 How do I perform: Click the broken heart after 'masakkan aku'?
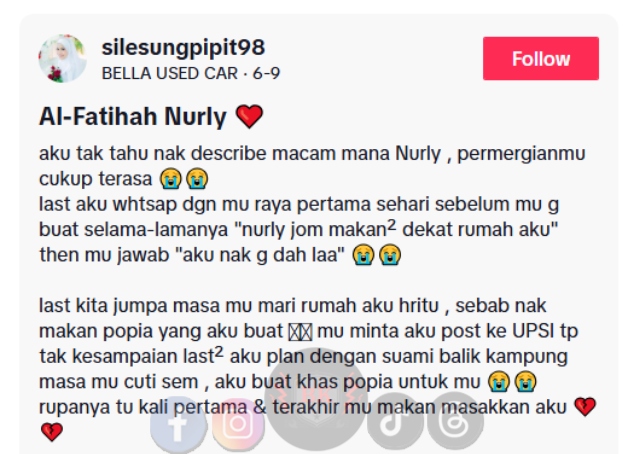[x=585, y=406]
